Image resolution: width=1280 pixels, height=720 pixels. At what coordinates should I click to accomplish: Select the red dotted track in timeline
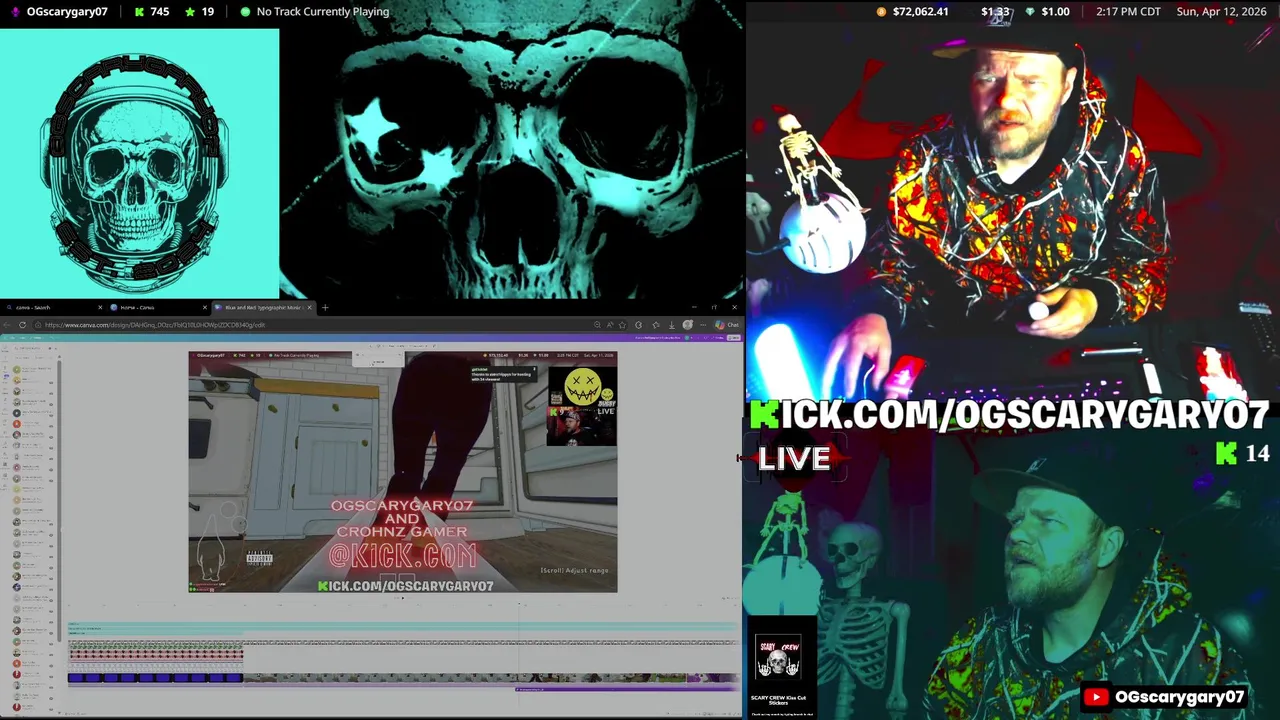155,654
